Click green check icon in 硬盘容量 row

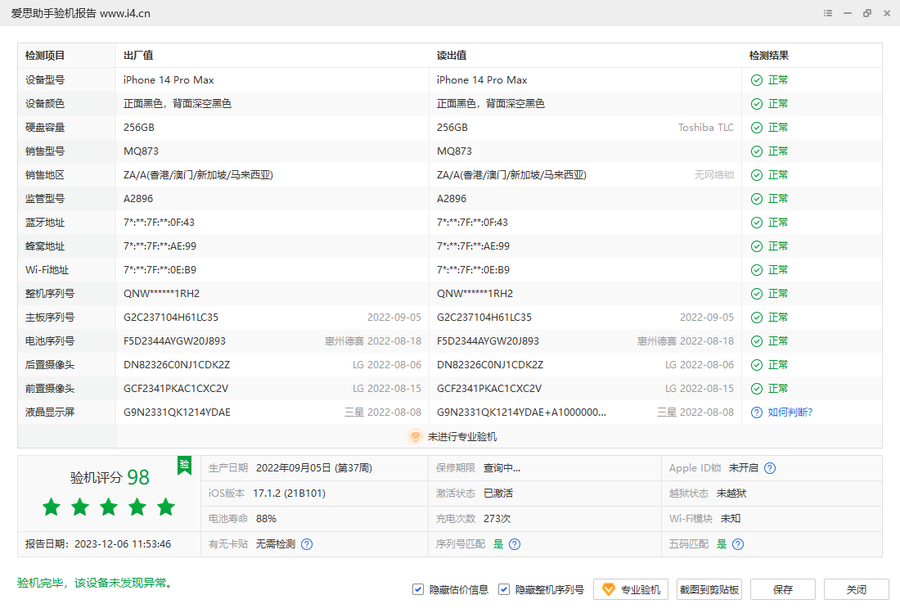pos(757,127)
